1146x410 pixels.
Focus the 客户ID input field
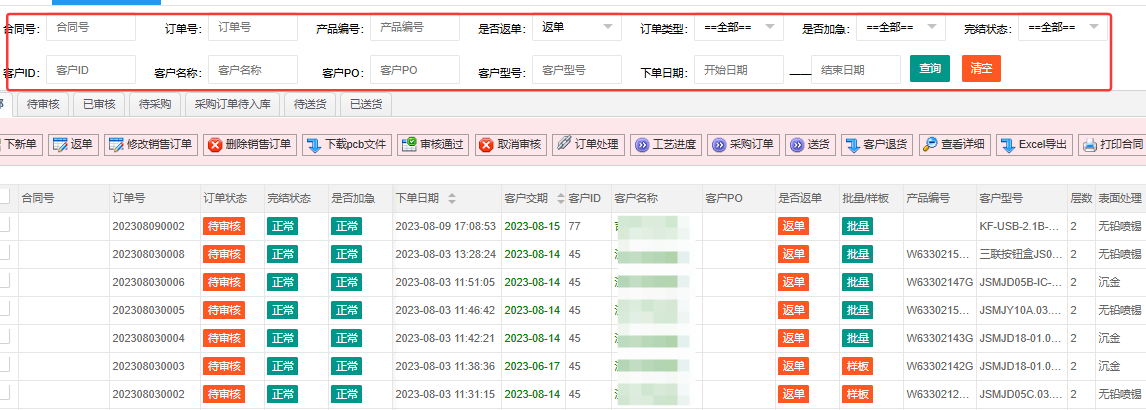click(x=91, y=69)
